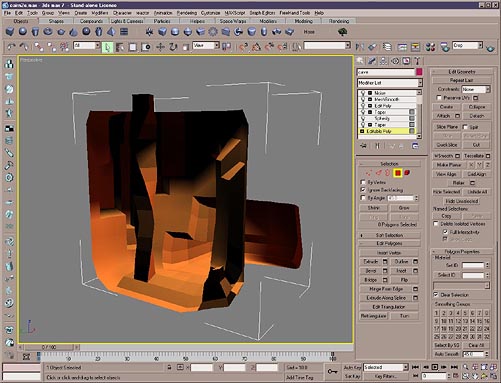Screen dimensions: 501x383
Task: Open Extrude settings dialog box icon
Action: coord(385,262)
